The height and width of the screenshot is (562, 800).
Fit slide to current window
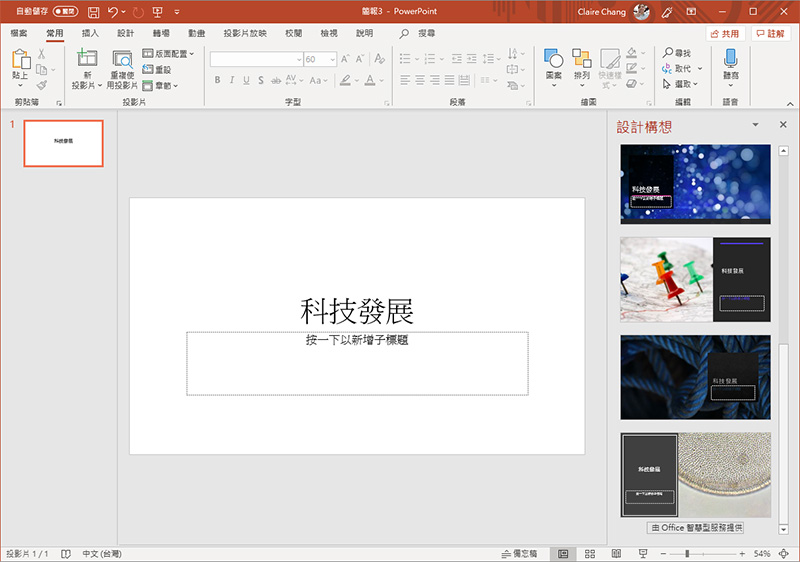point(784,554)
